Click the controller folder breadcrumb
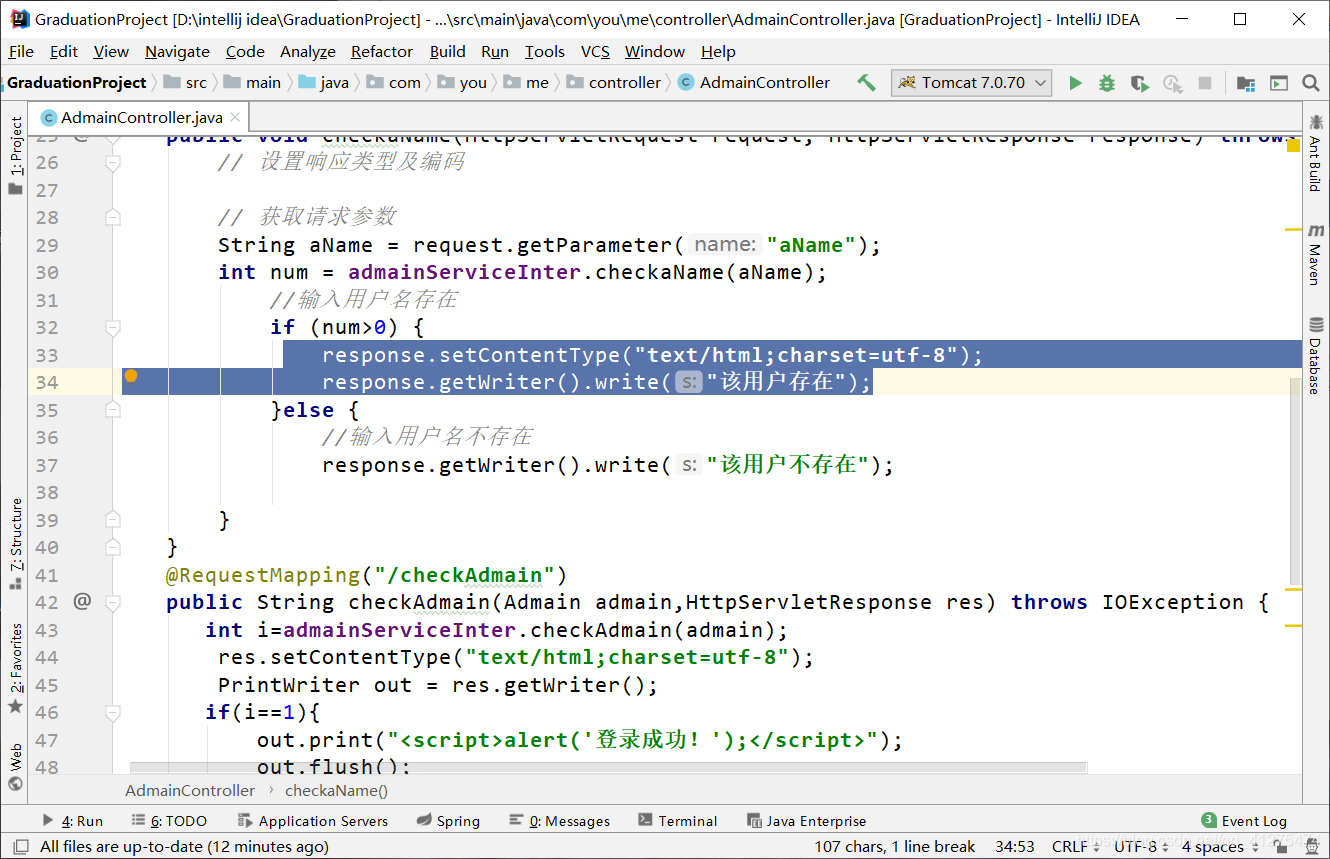Viewport: 1330px width, 859px height. tap(614, 83)
